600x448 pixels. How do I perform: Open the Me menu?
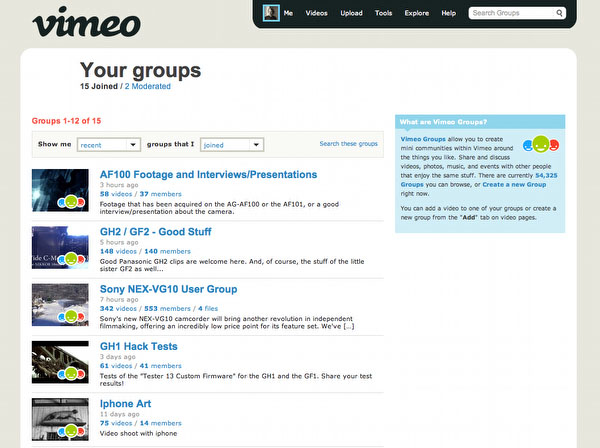click(x=288, y=13)
